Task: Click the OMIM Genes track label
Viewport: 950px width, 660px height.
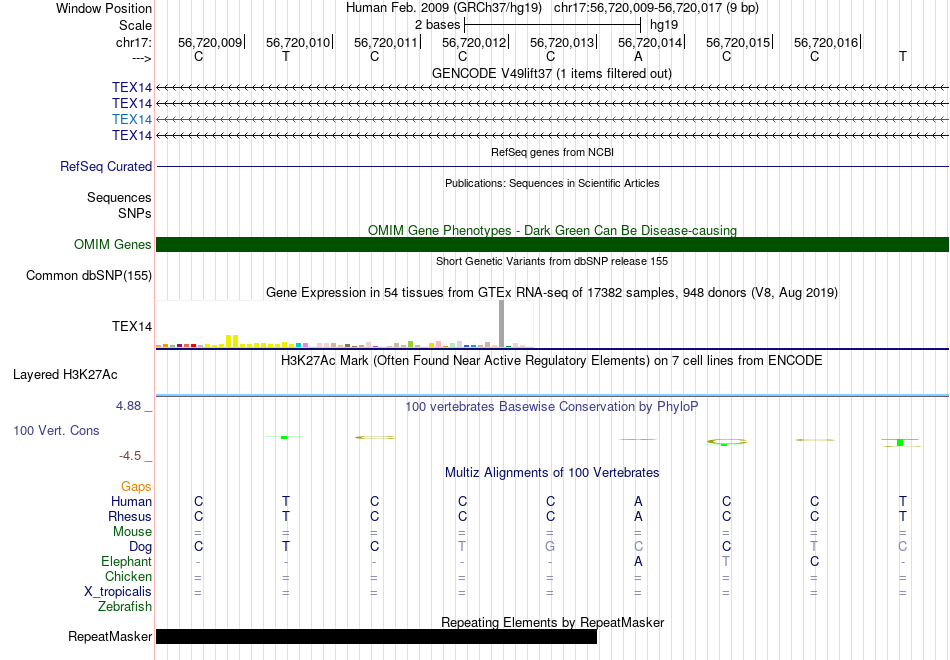Action: click(x=112, y=244)
